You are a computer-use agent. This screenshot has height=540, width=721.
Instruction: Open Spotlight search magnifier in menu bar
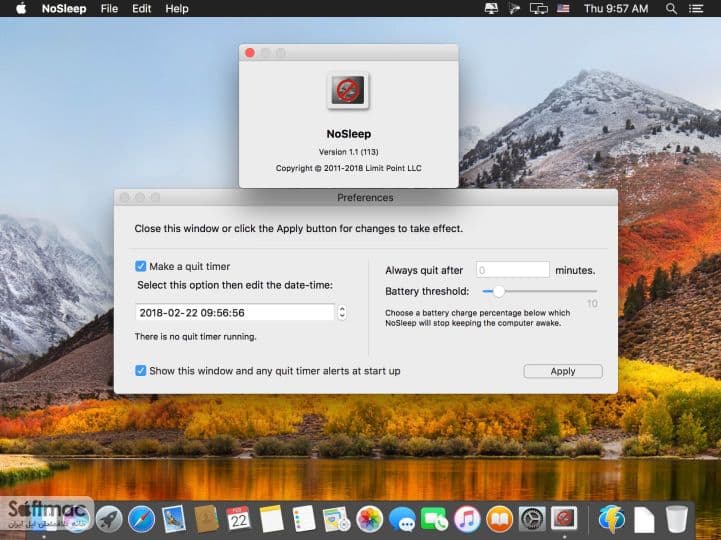(671, 9)
